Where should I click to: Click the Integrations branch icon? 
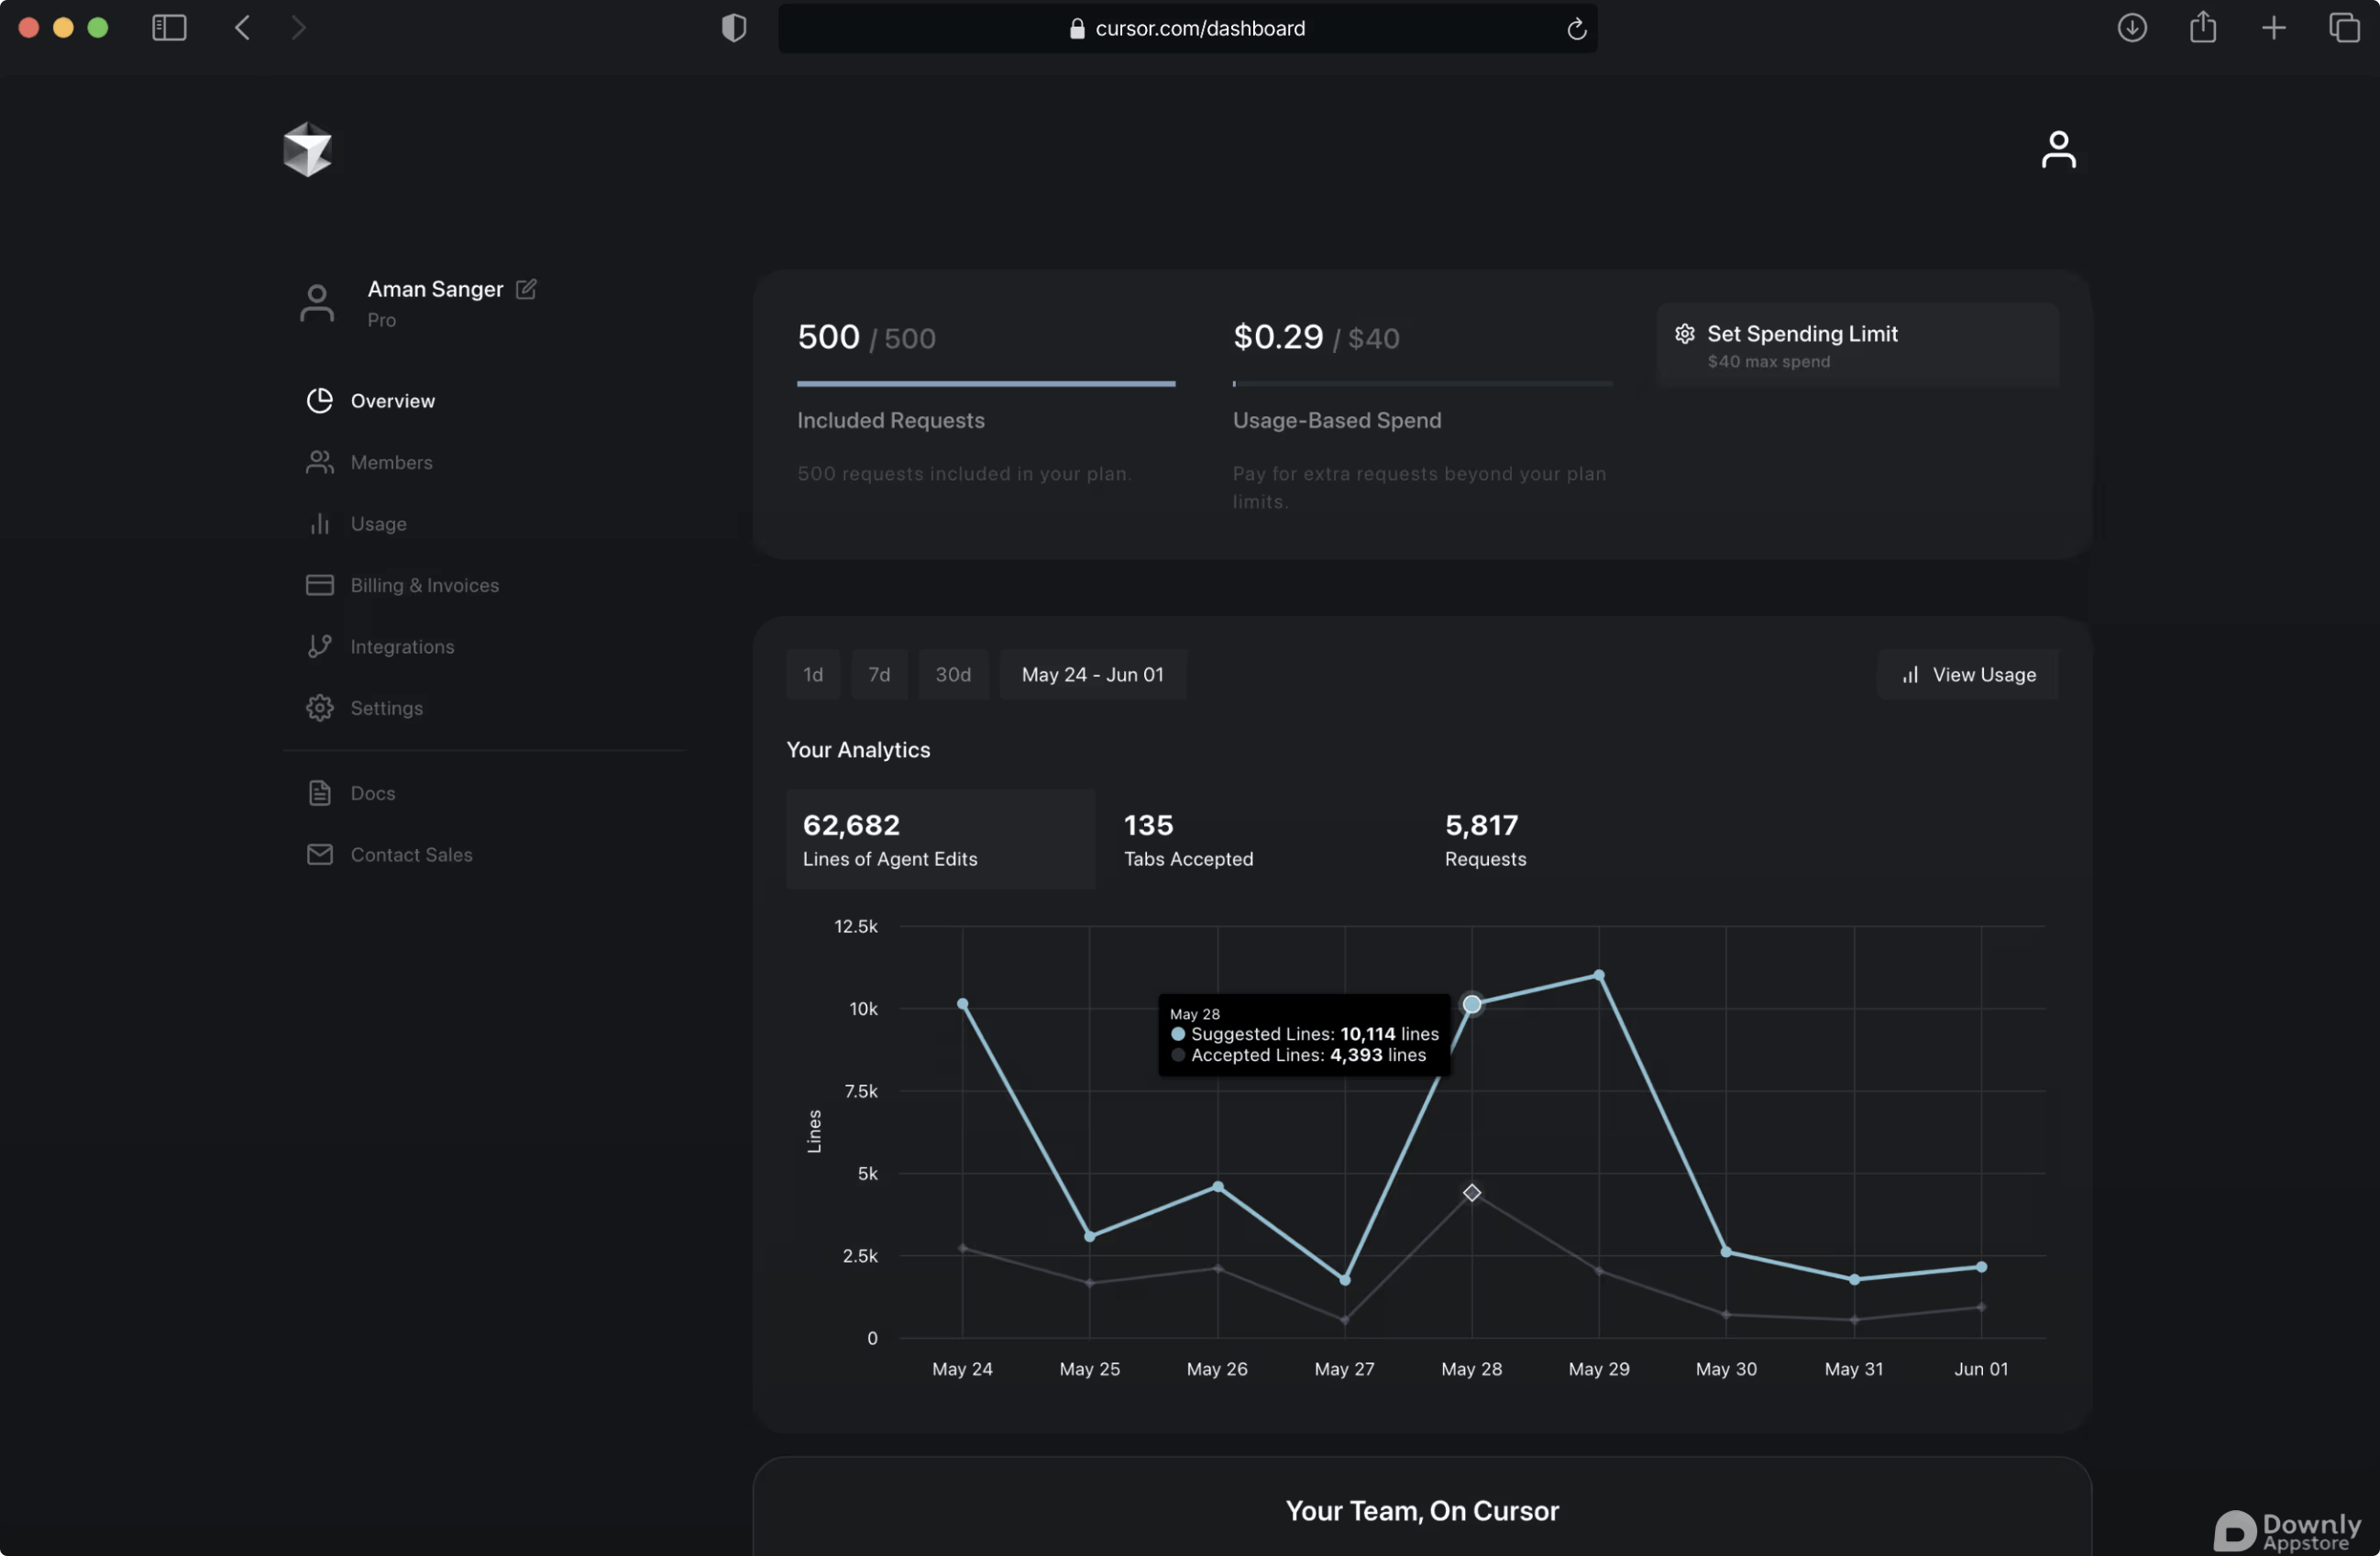pyautogui.click(x=319, y=646)
